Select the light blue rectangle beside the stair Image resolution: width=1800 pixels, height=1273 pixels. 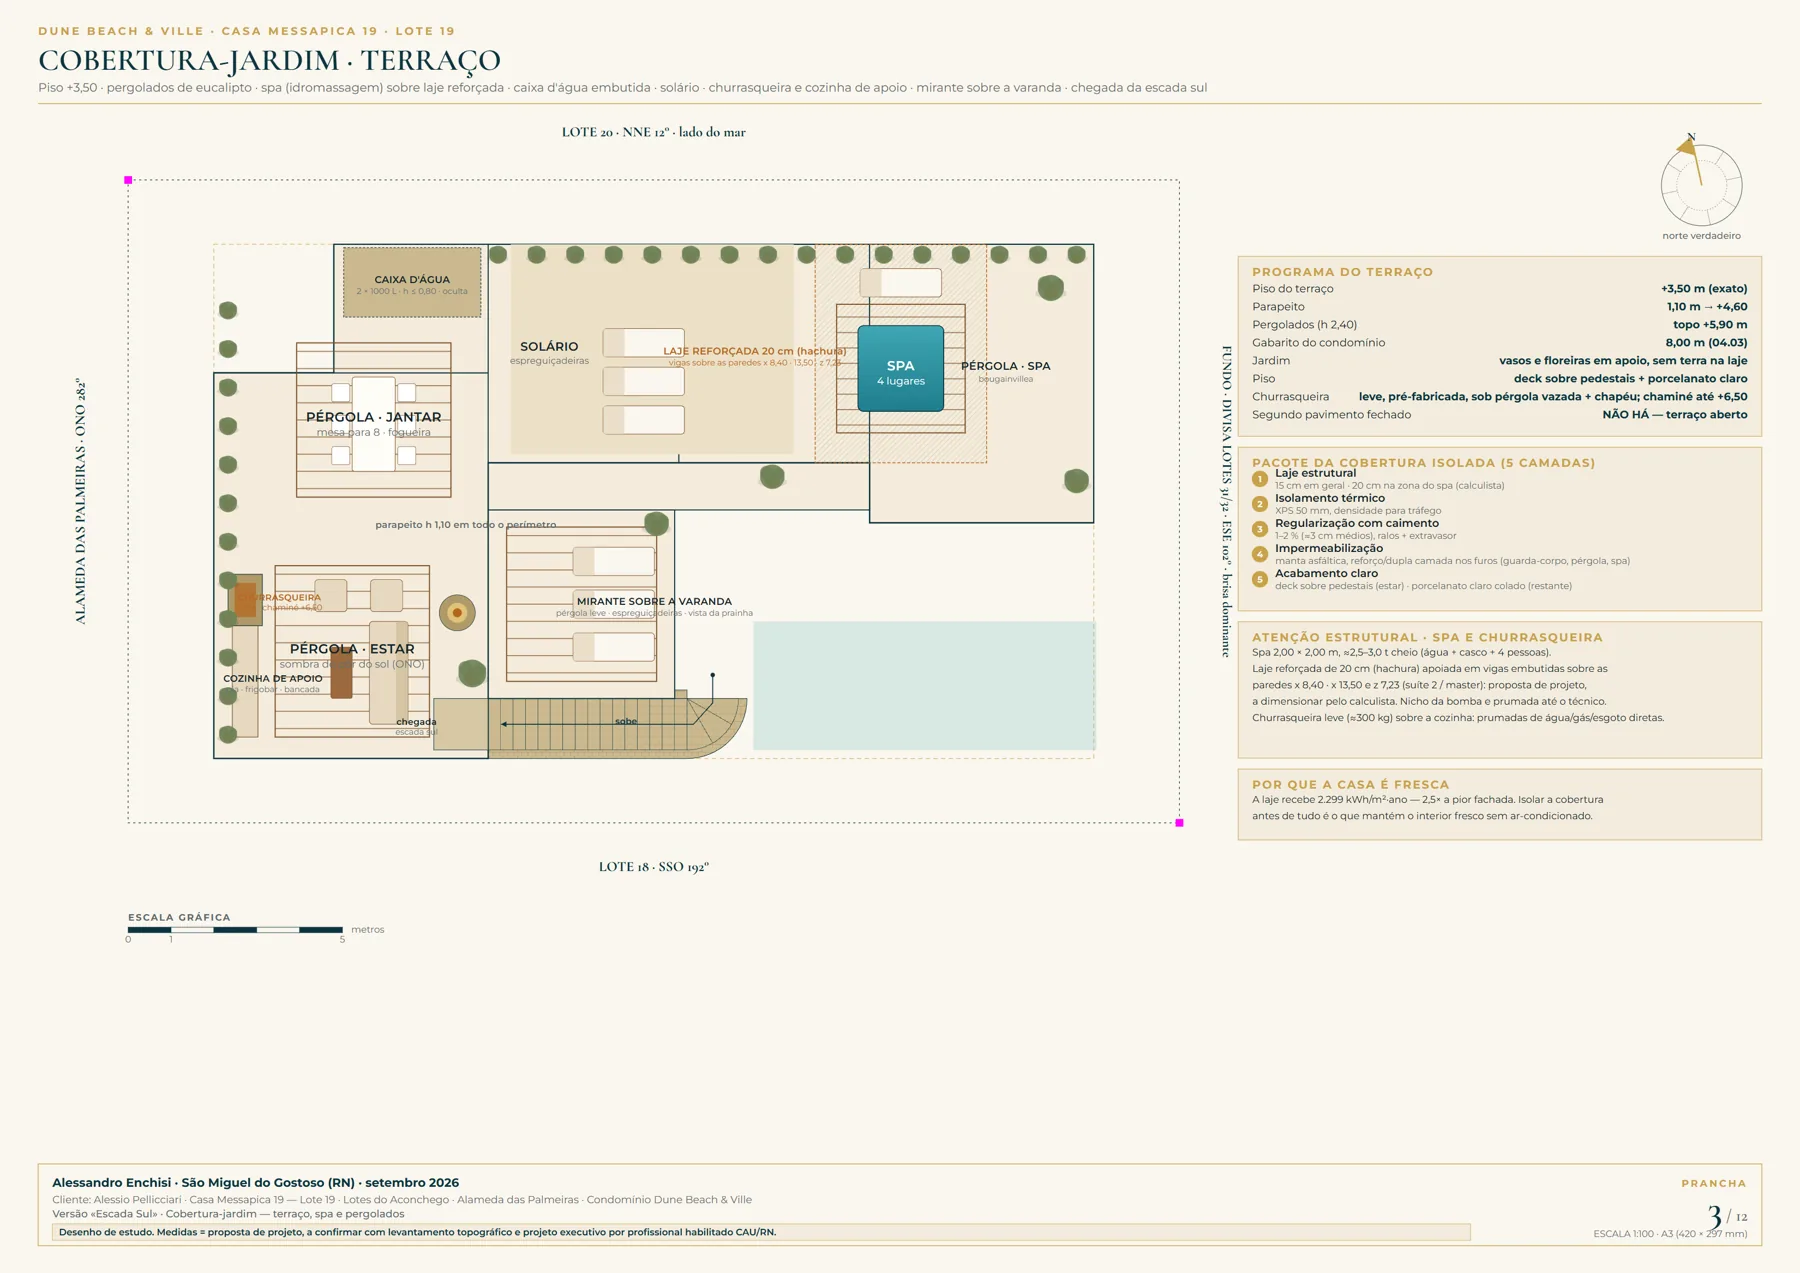point(924,686)
